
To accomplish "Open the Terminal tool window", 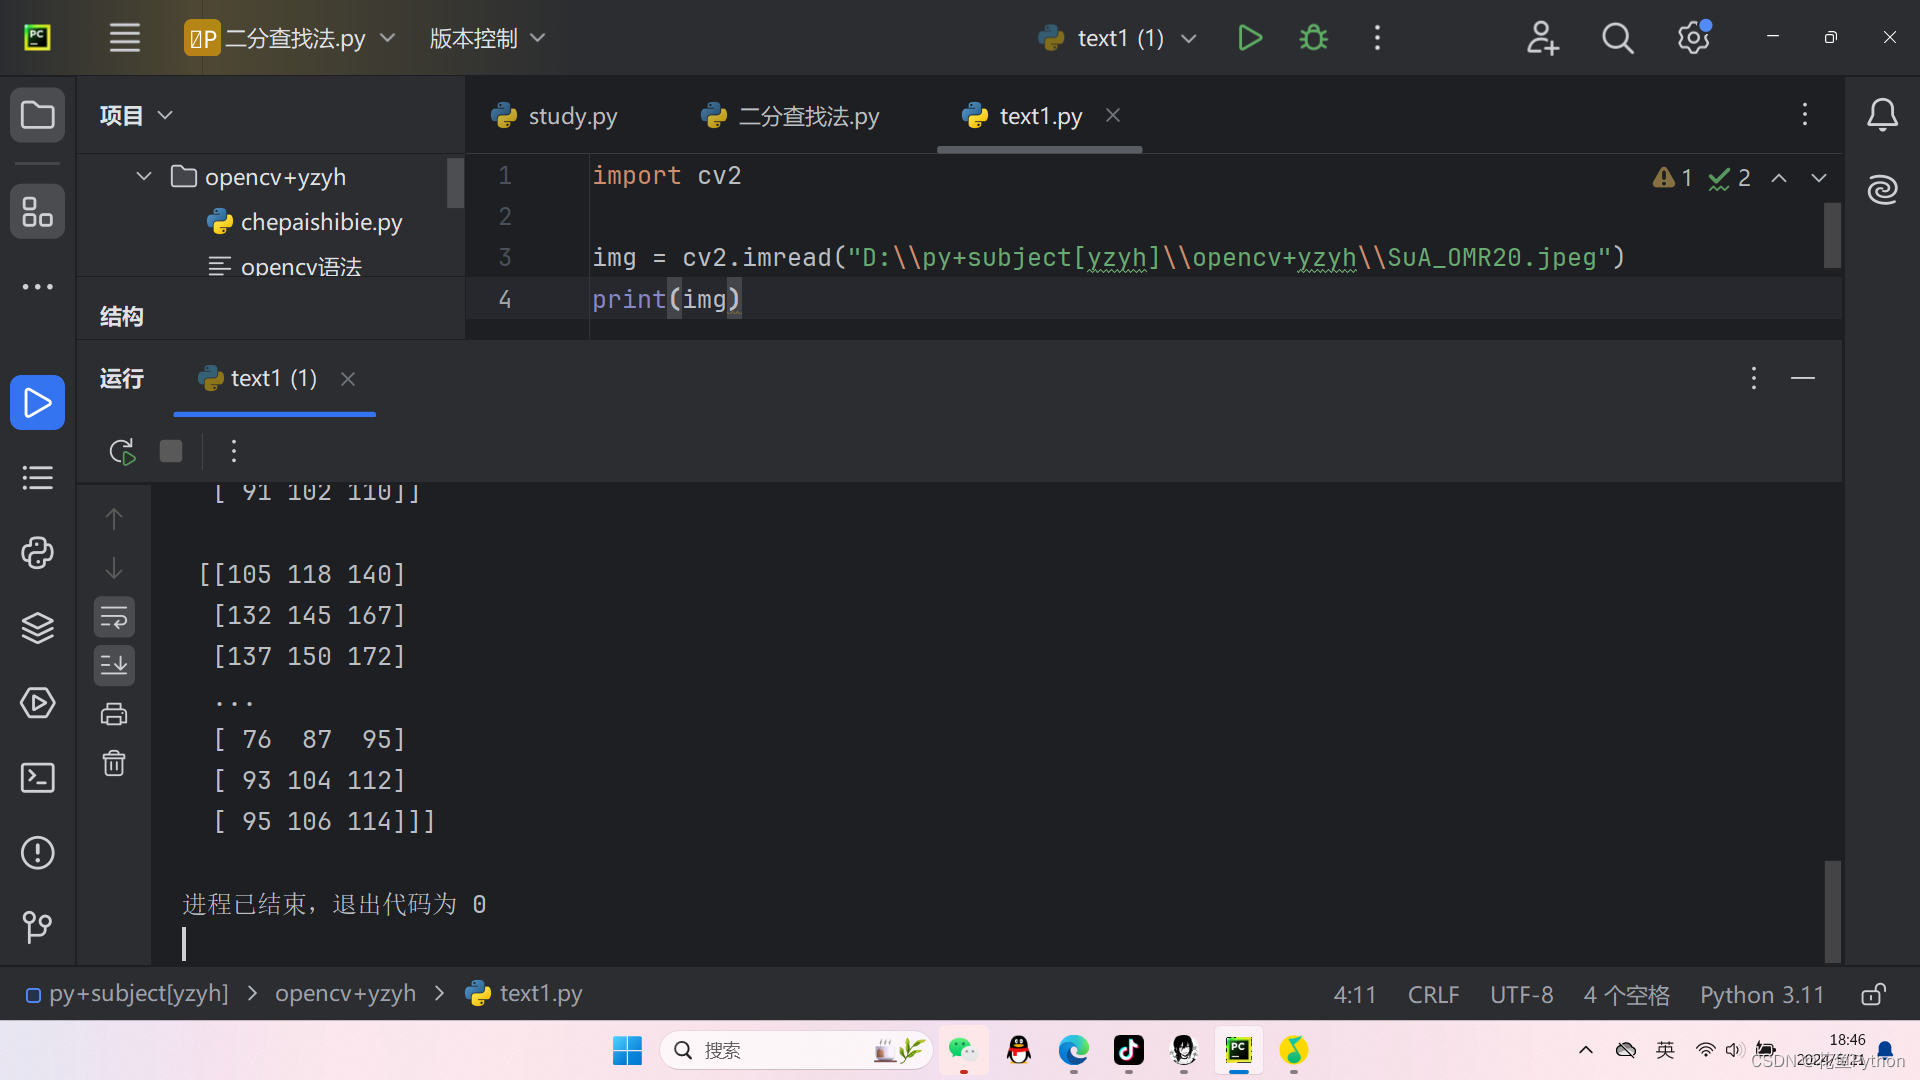I will pos(37,778).
